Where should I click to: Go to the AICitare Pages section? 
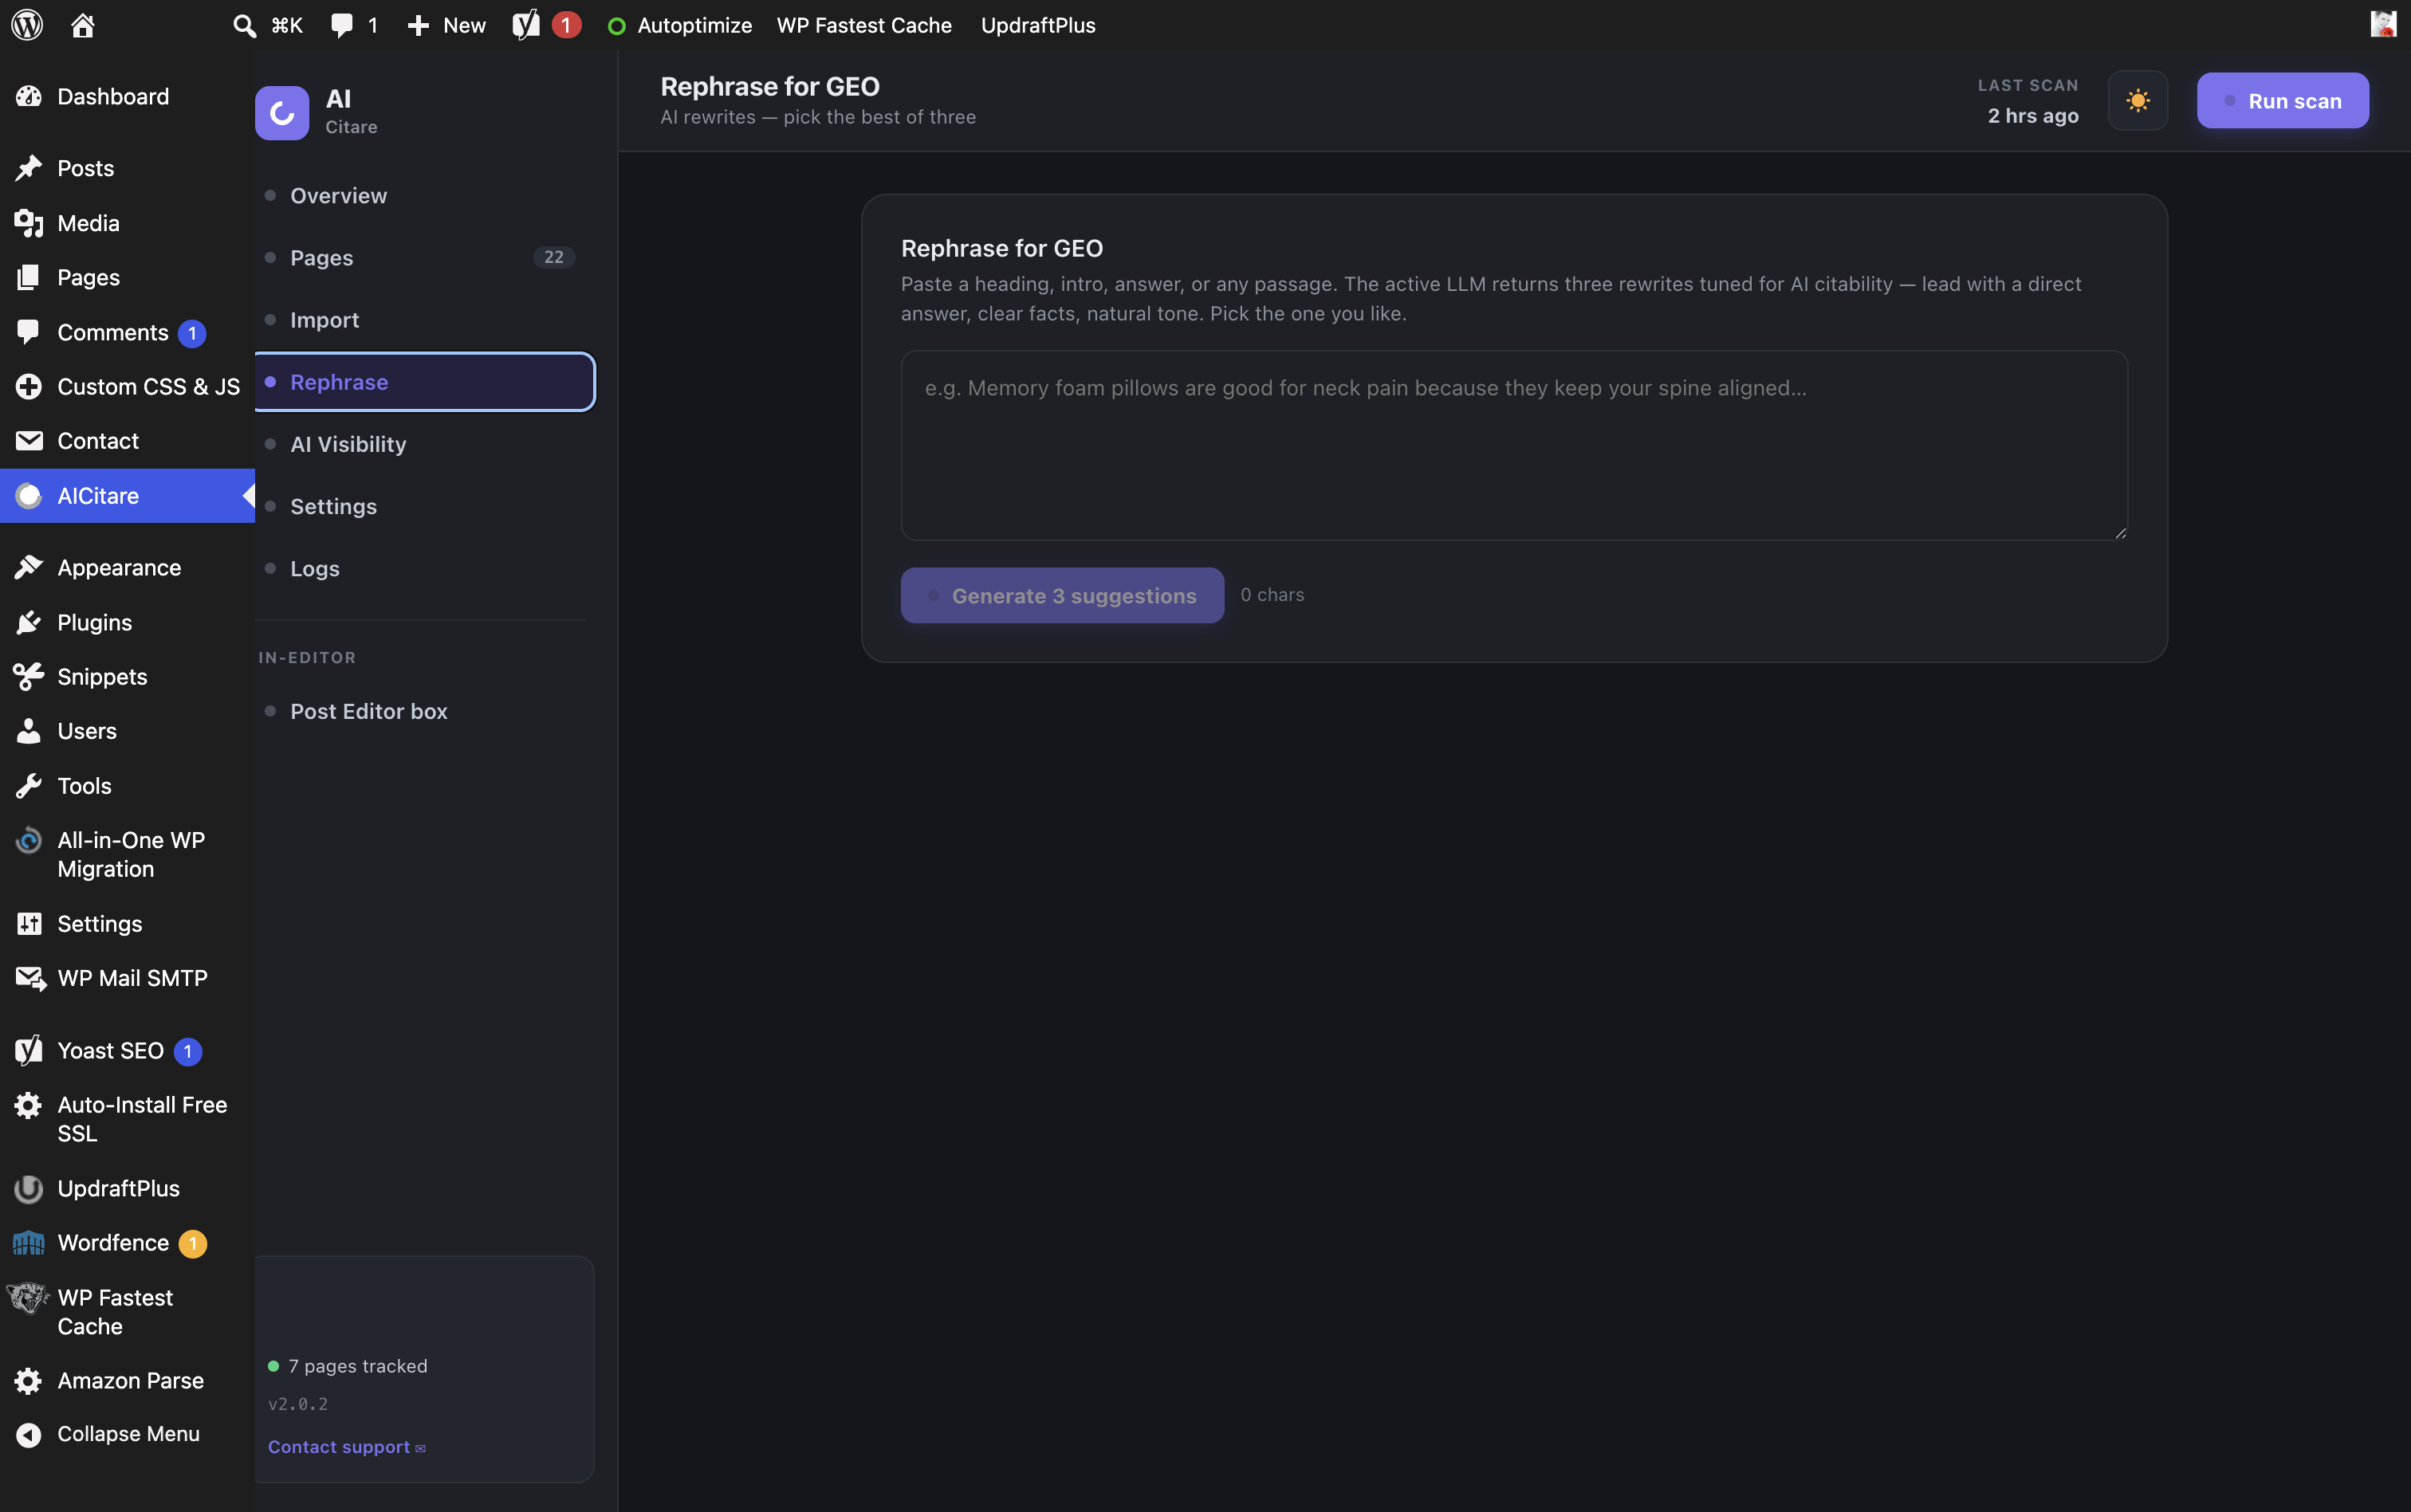(425, 258)
